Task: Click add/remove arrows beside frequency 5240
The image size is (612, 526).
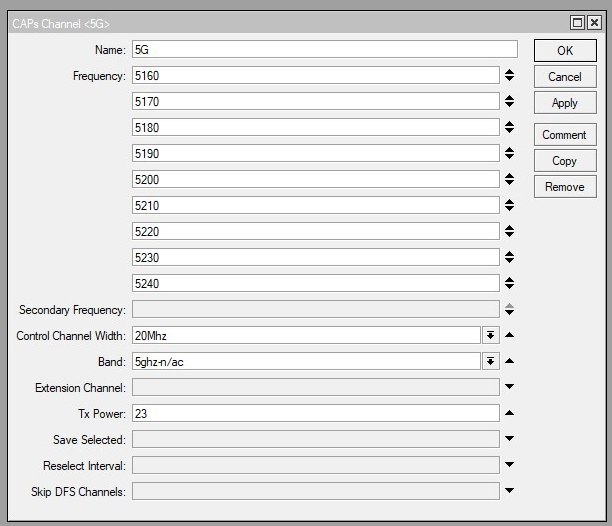Action: tap(509, 283)
